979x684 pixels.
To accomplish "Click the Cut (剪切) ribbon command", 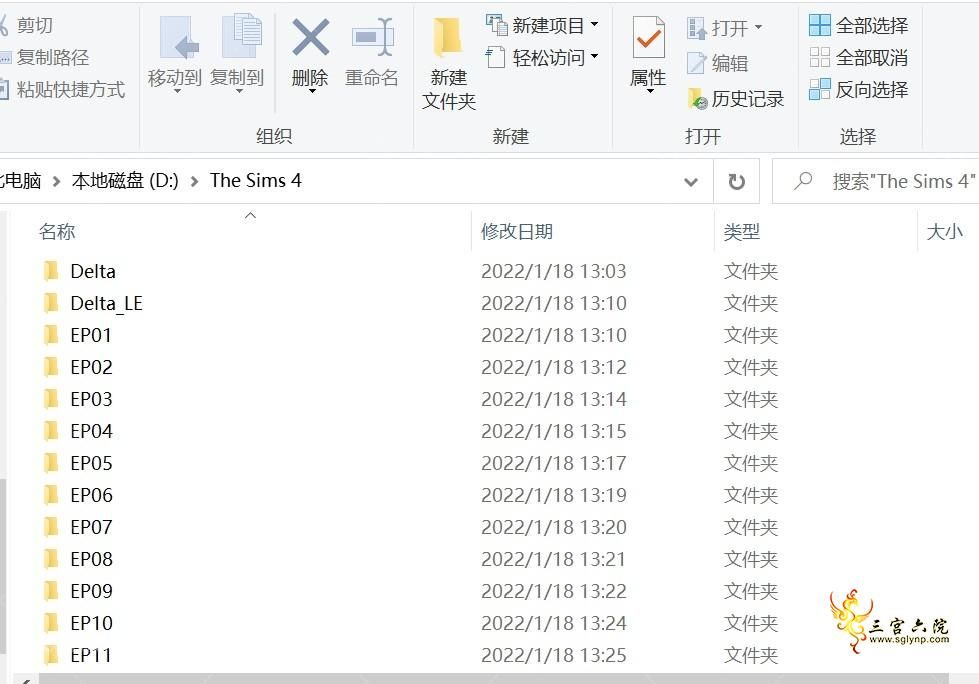I will 25,26.
